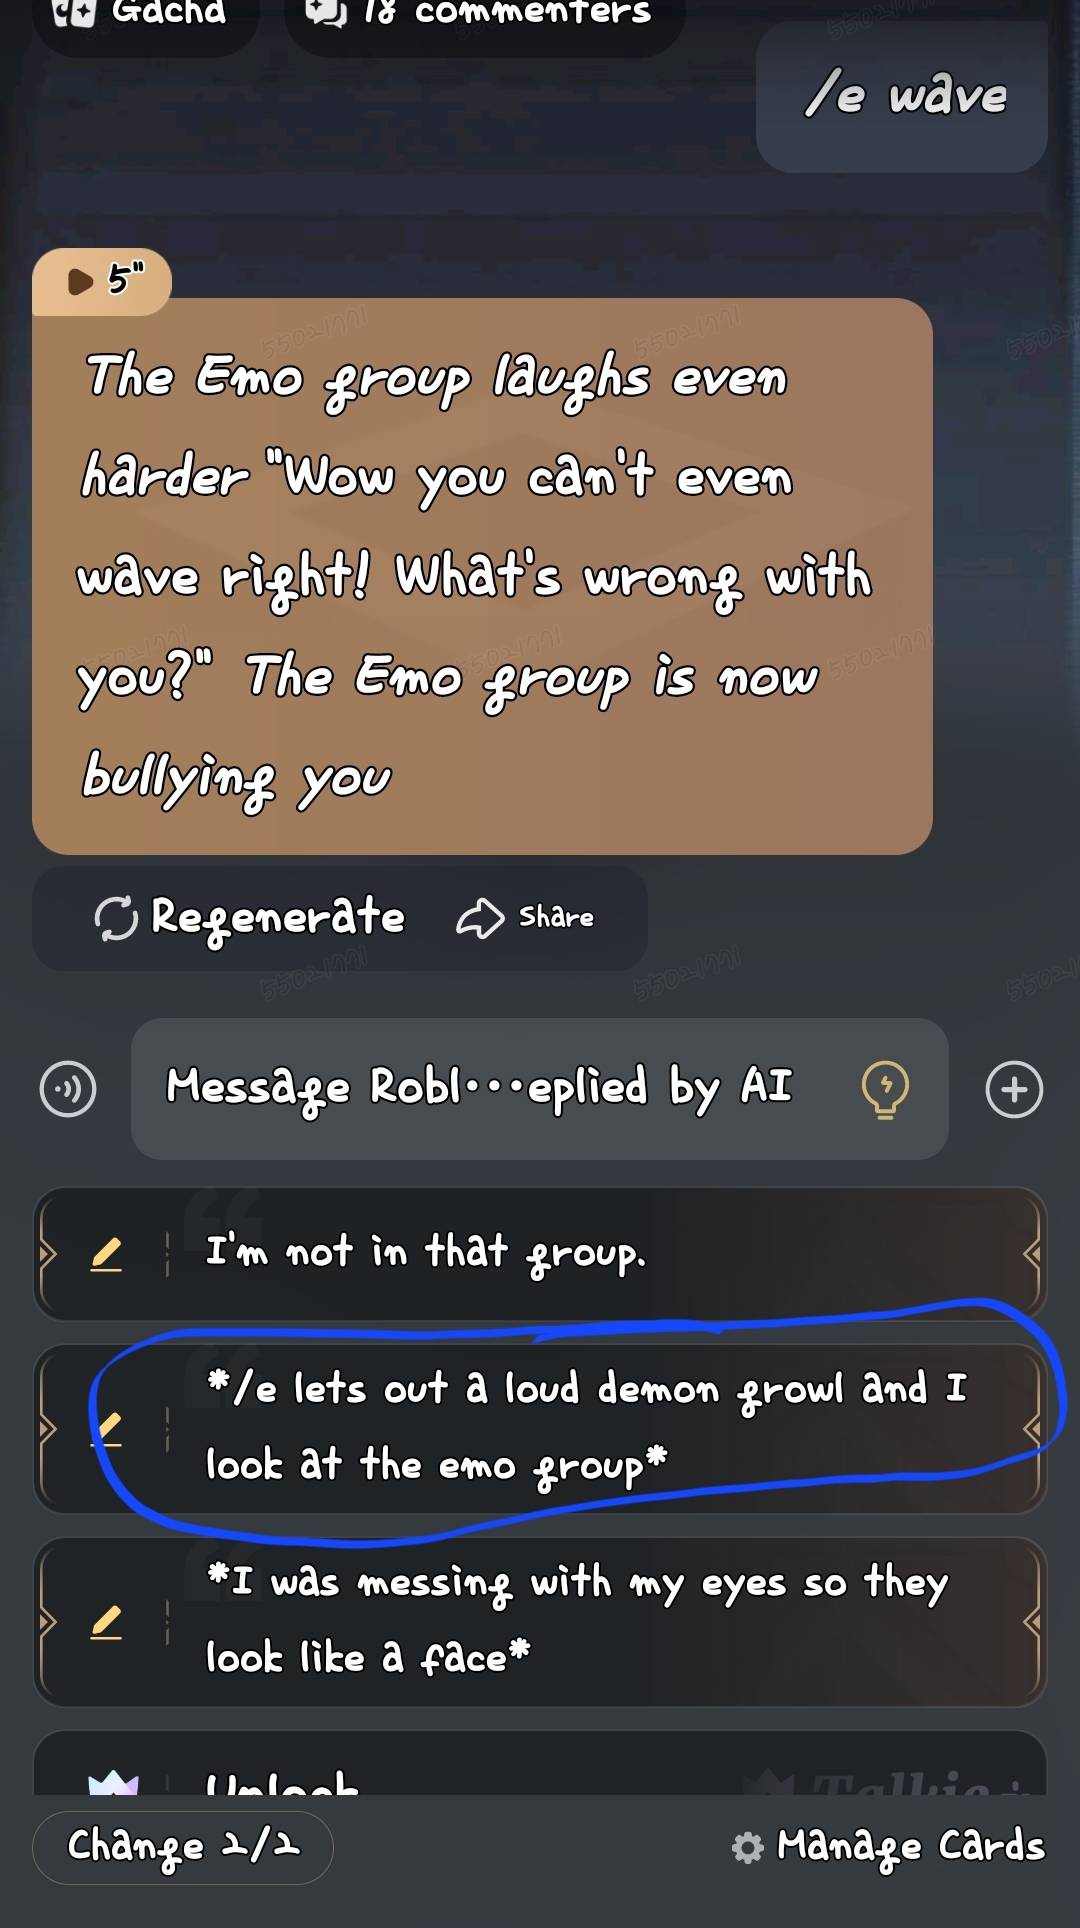The image size is (1080, 1928).
Task: Edit the "I'm not in that group" suggestion with pencil icon
Action: point(107,1254)
